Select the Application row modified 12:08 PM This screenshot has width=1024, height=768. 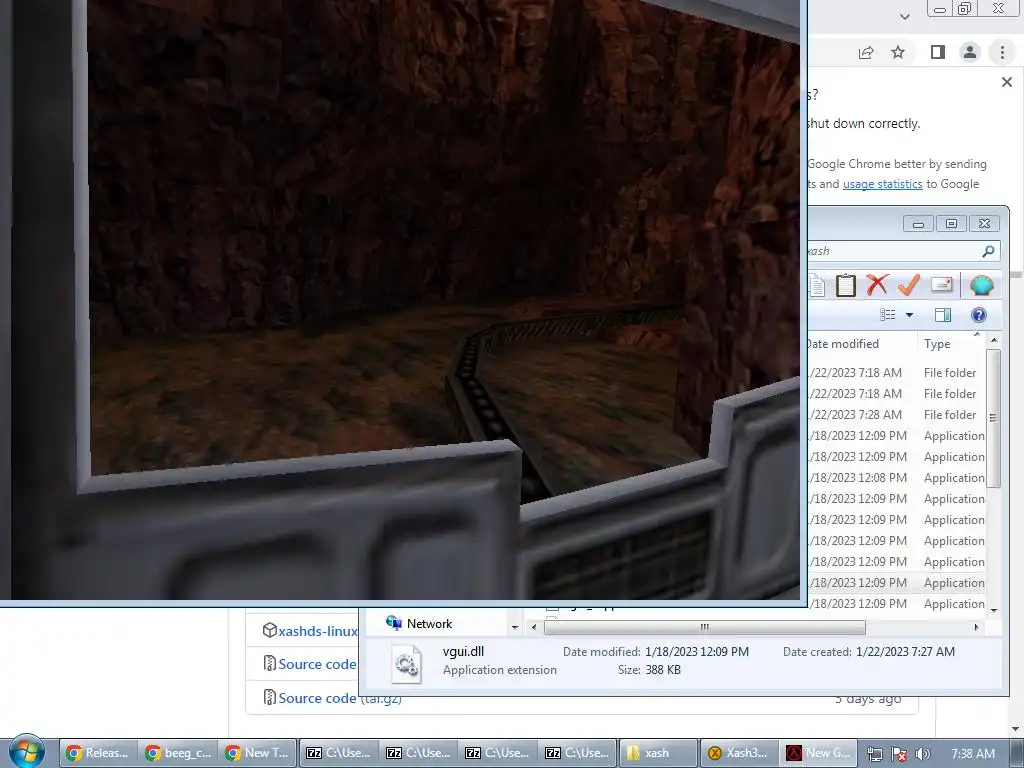pyautogui.click(x=896, y=478)
